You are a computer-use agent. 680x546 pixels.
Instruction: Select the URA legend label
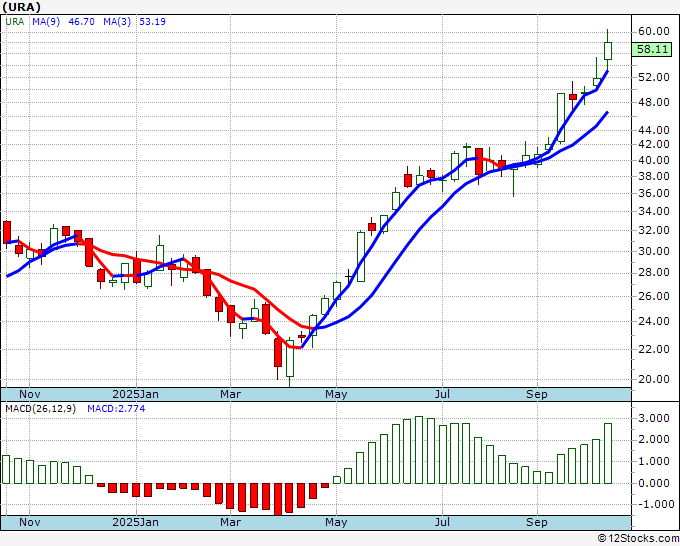[x=14, y=22]
